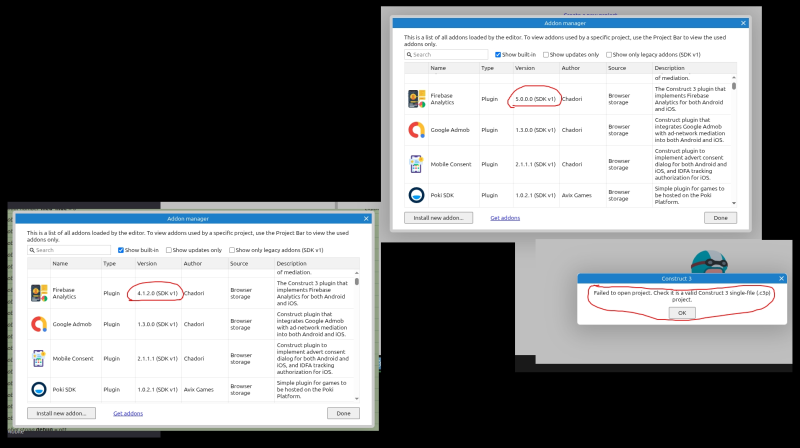Open Get addons link in left Addon manager
The width and height of the screenshot is (800, 448).
[x=128, y=413]
